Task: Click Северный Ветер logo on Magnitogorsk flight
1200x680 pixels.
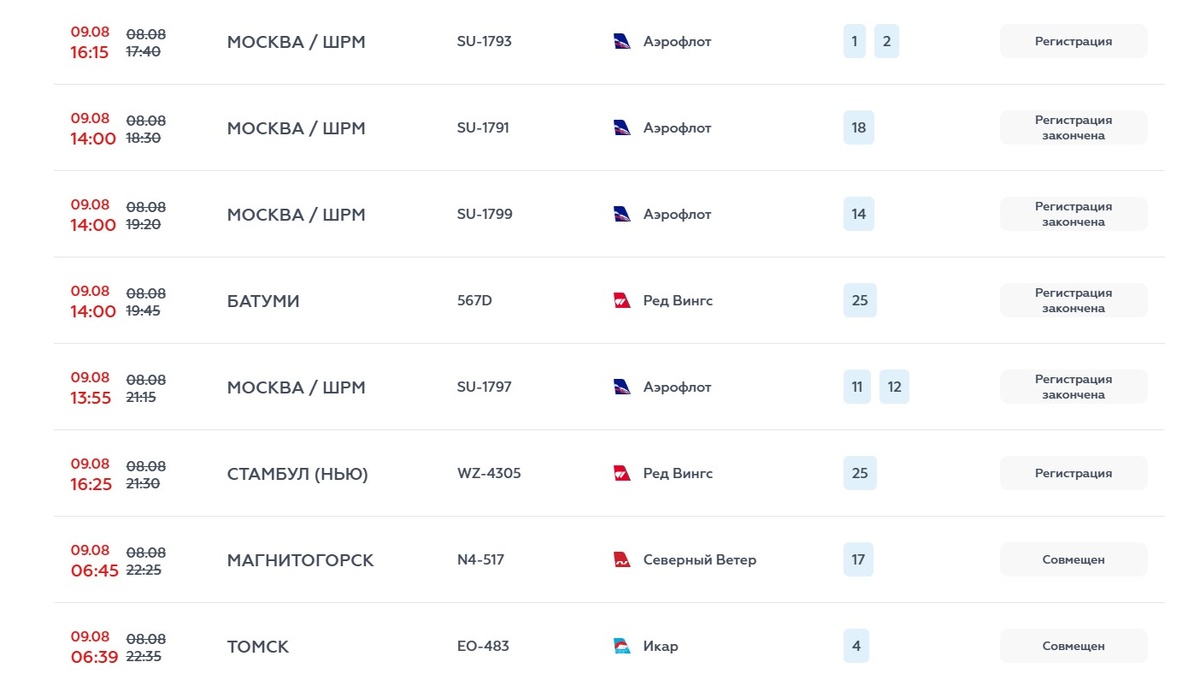Action: [622, 560]
